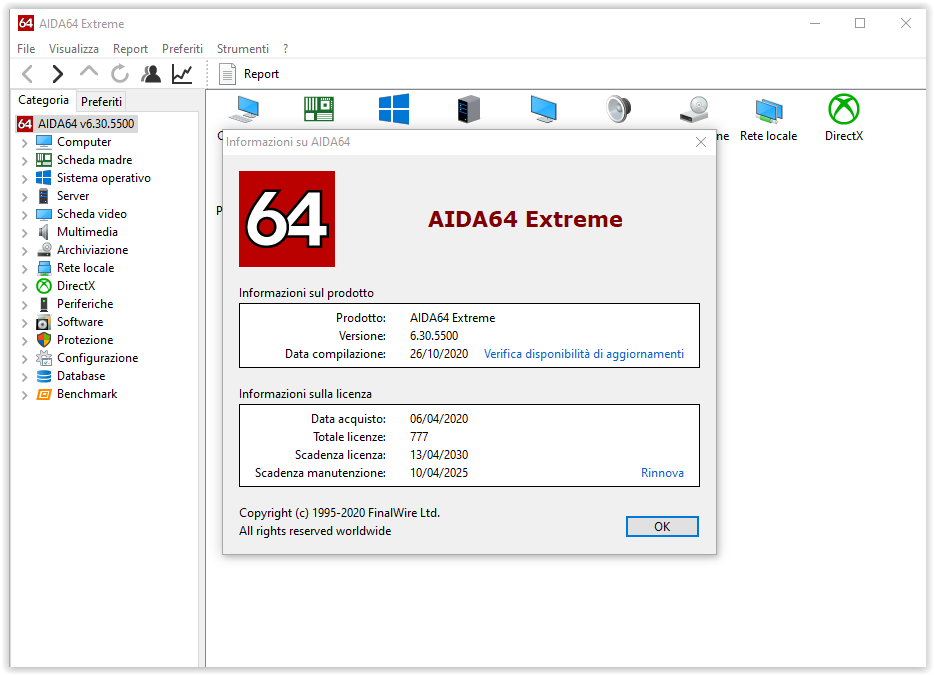Open the ? help menu

pos(286,49)
